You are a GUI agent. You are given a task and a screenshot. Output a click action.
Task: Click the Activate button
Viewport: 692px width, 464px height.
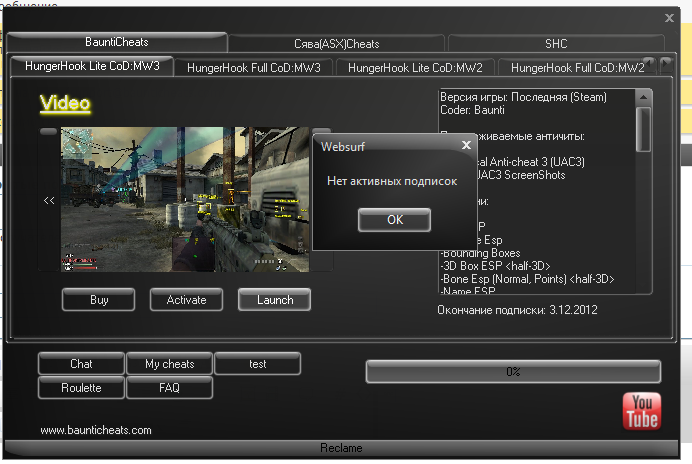coord(187,300)
